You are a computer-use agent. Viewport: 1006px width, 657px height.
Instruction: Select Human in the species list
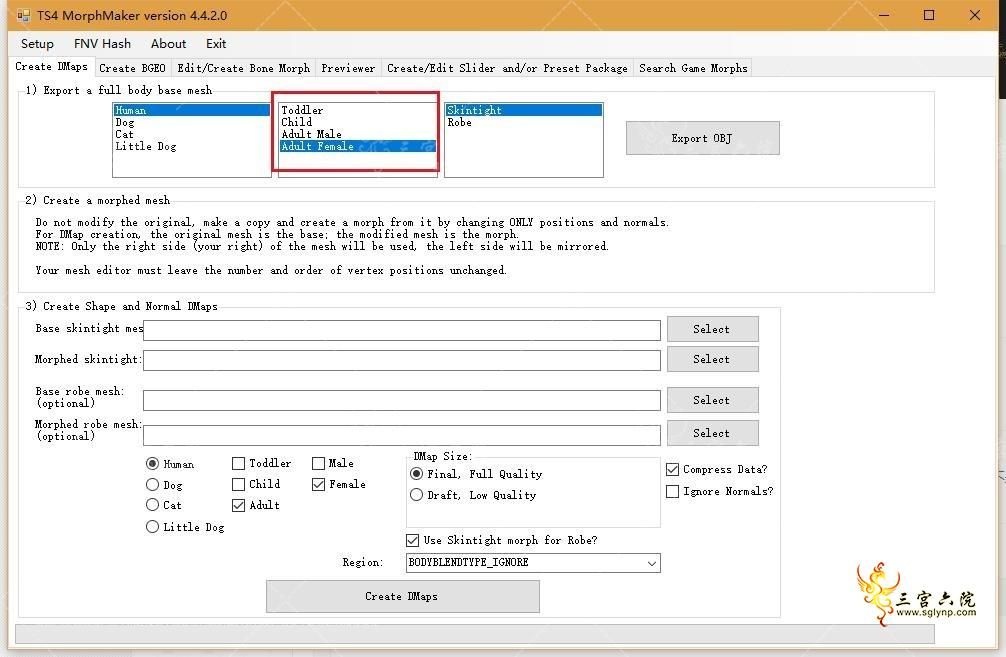pyautogui.click(x=191, y=110)
